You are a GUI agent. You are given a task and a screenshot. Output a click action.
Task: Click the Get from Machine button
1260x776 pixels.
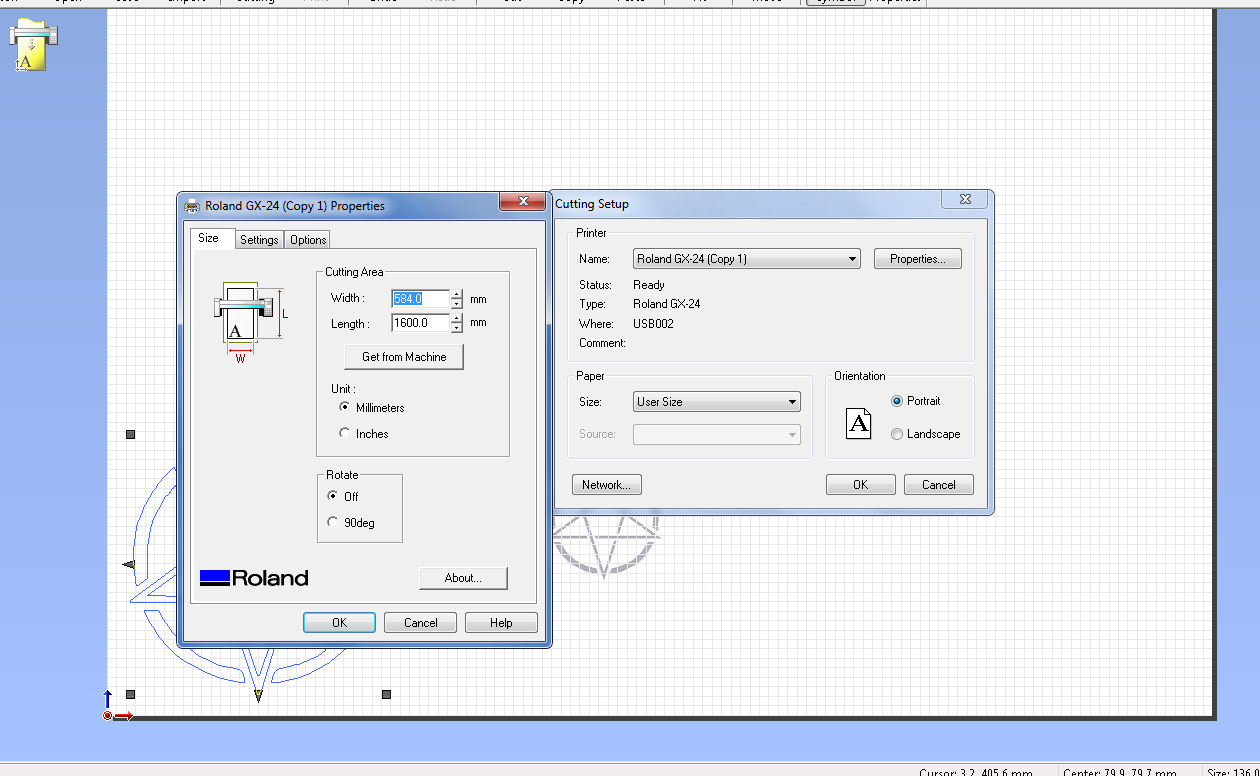click(404, 357)
